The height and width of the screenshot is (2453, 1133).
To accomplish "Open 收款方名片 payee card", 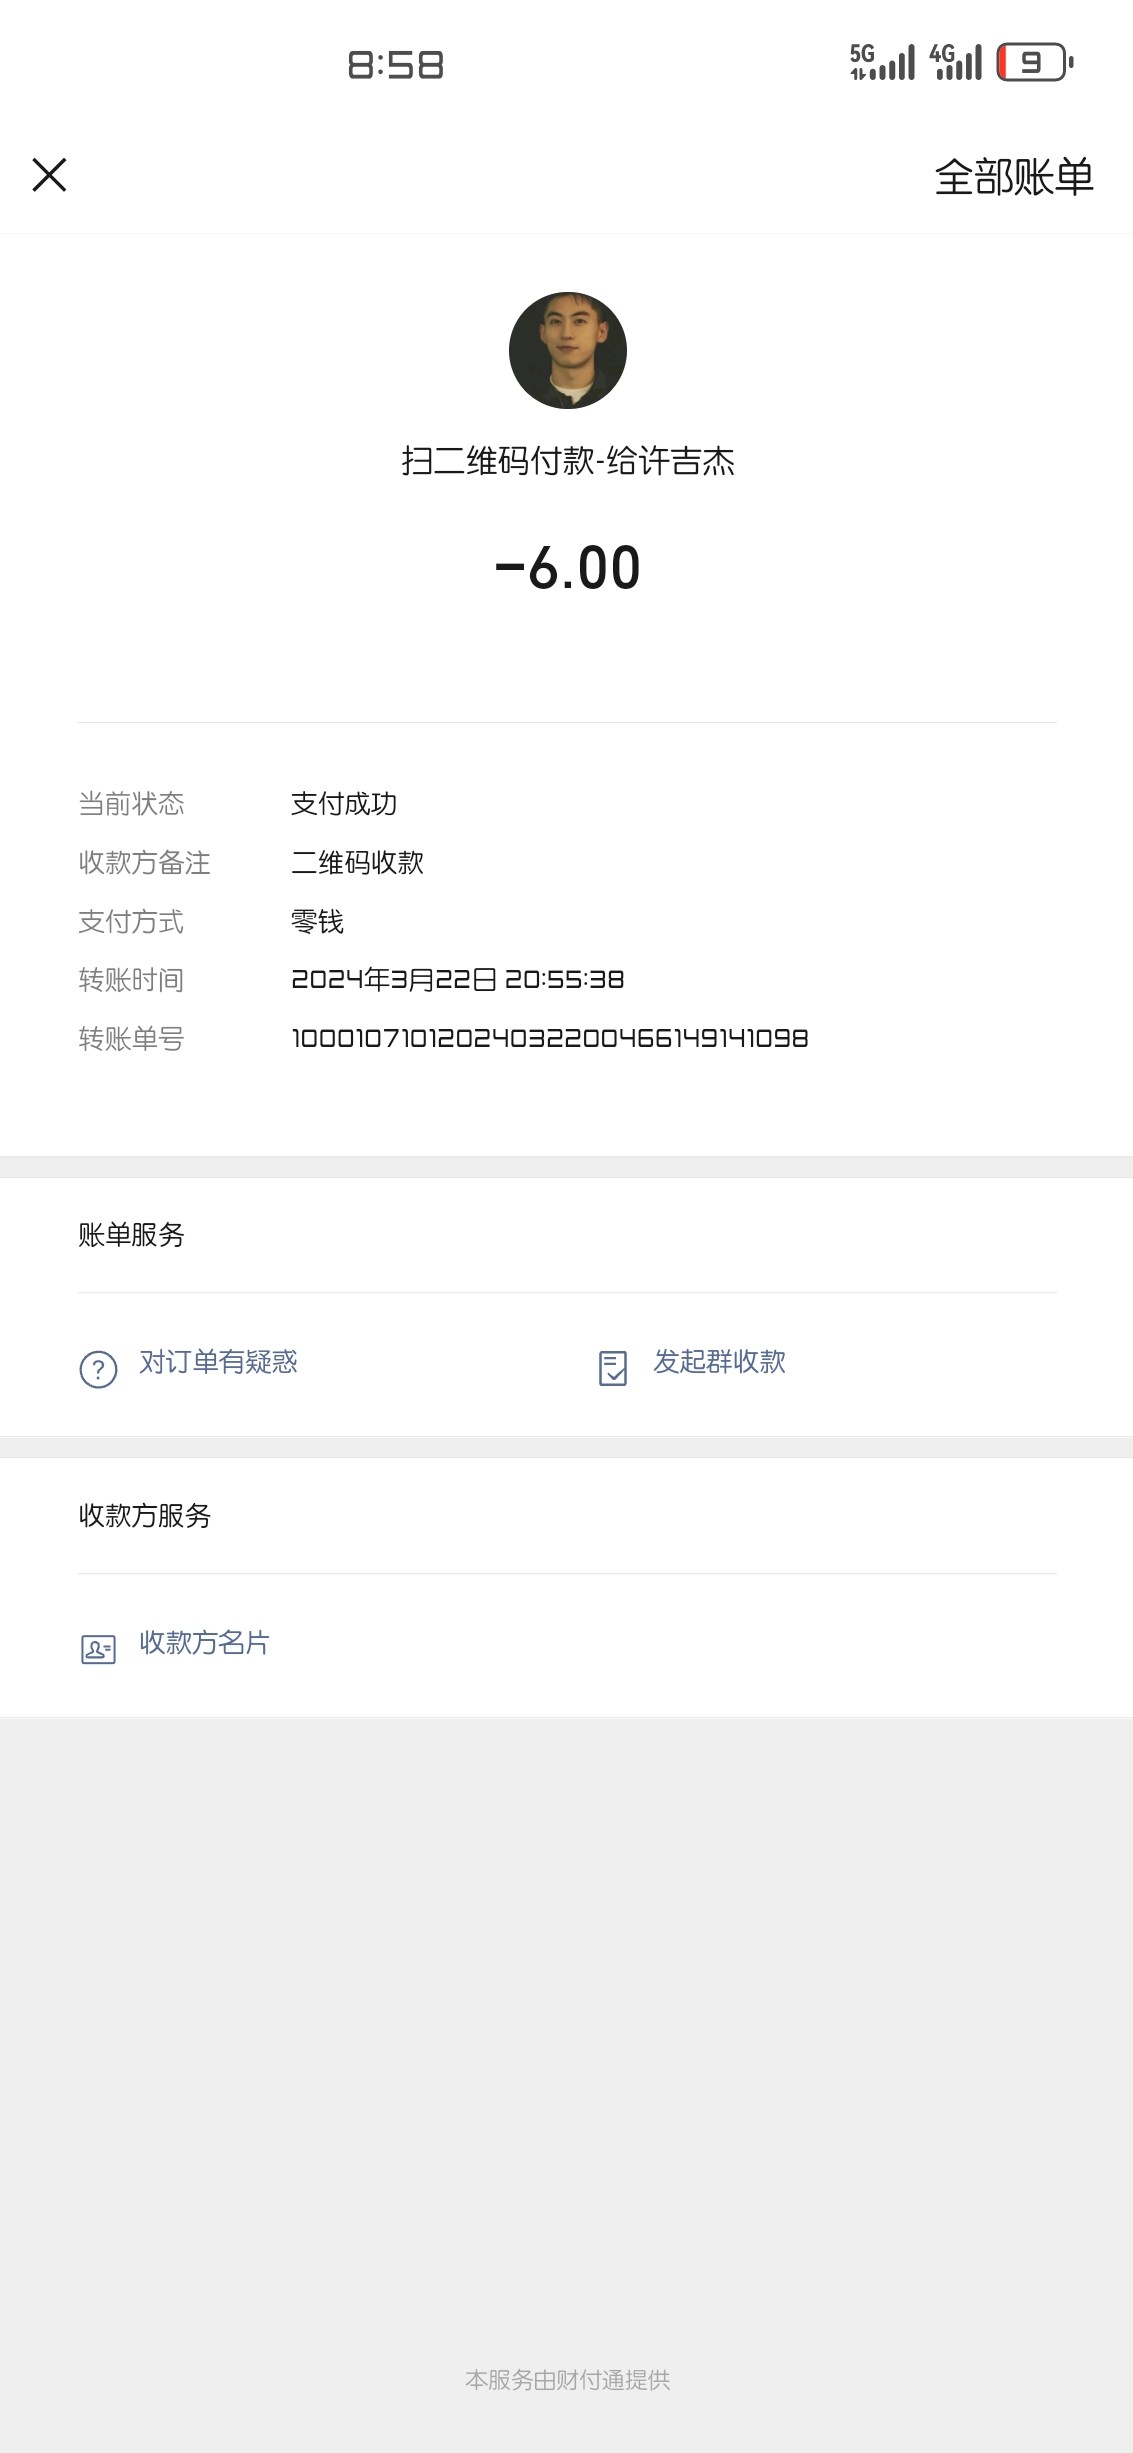I will coord(204,1643).
